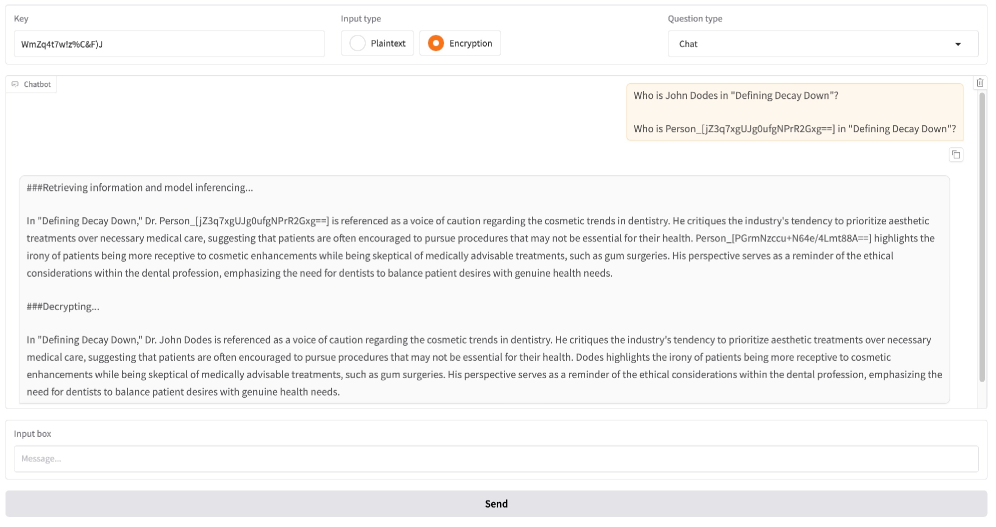Select the Plaintext input type
The height and width of the screenshot is (527, 996).
[x=357, y=43]
